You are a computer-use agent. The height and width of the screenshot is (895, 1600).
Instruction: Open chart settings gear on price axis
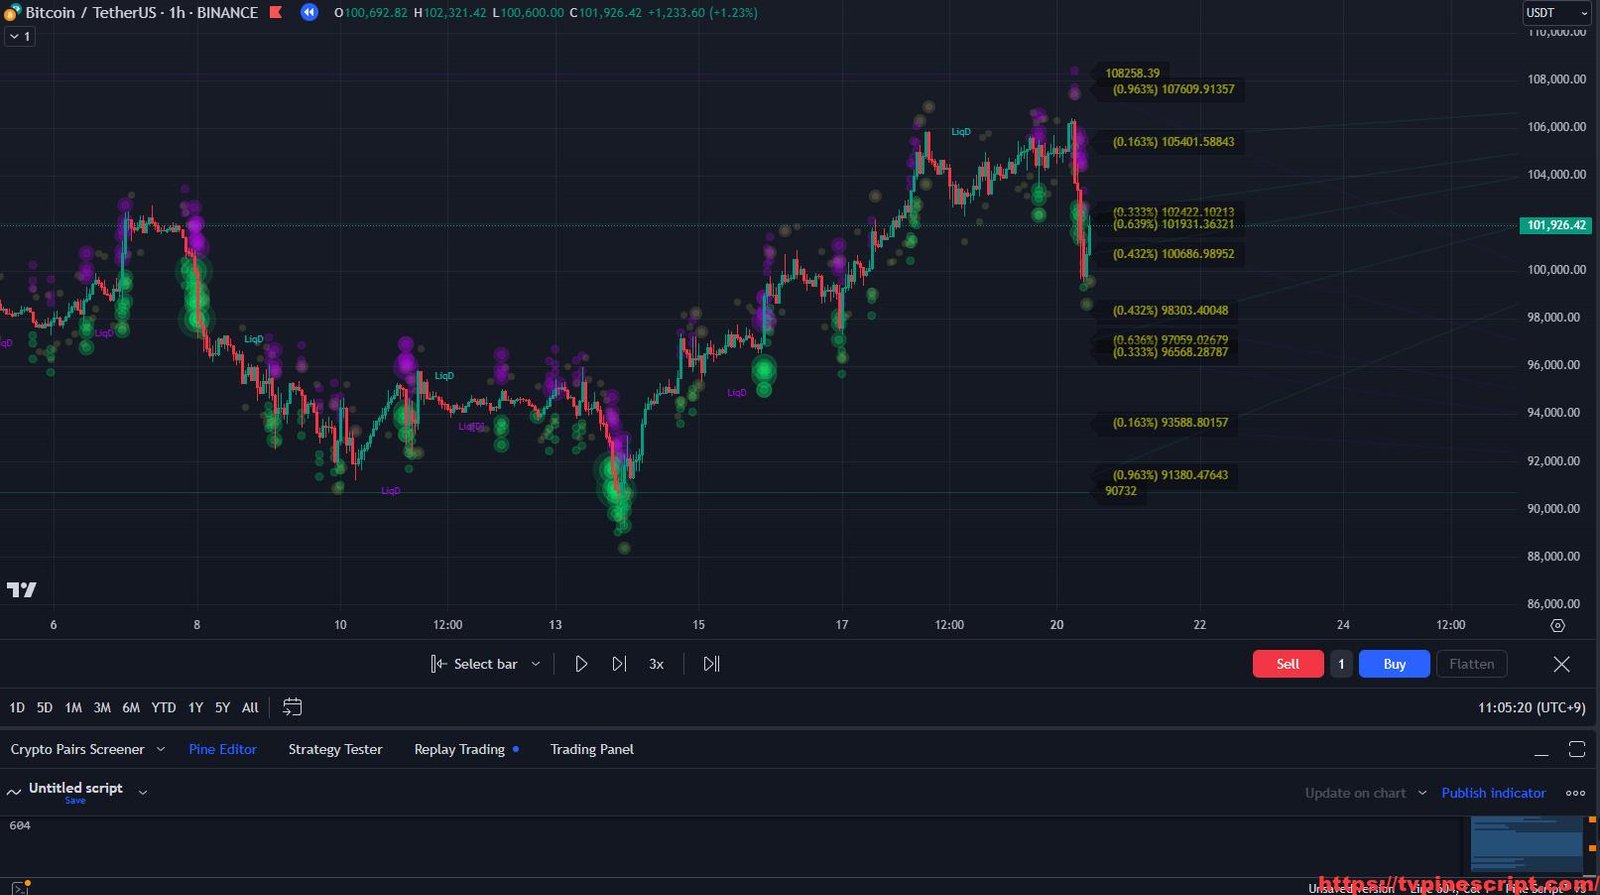click(1557, 625)
